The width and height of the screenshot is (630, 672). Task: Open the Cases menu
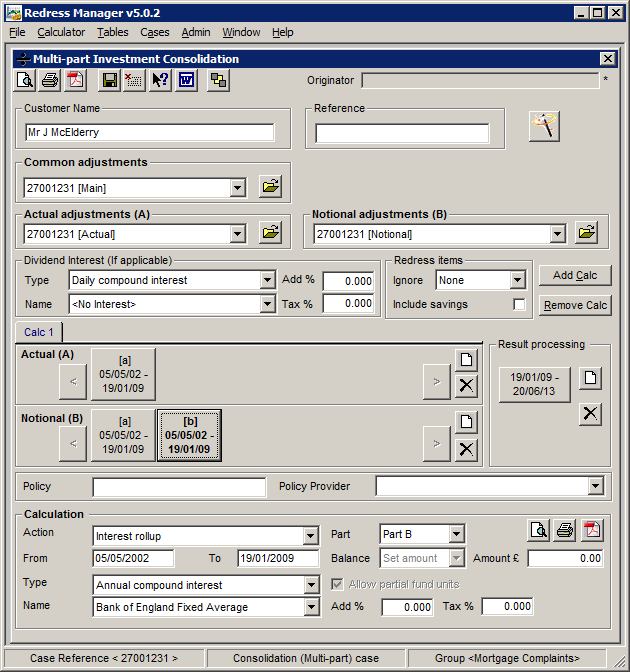tap(155, 32)
